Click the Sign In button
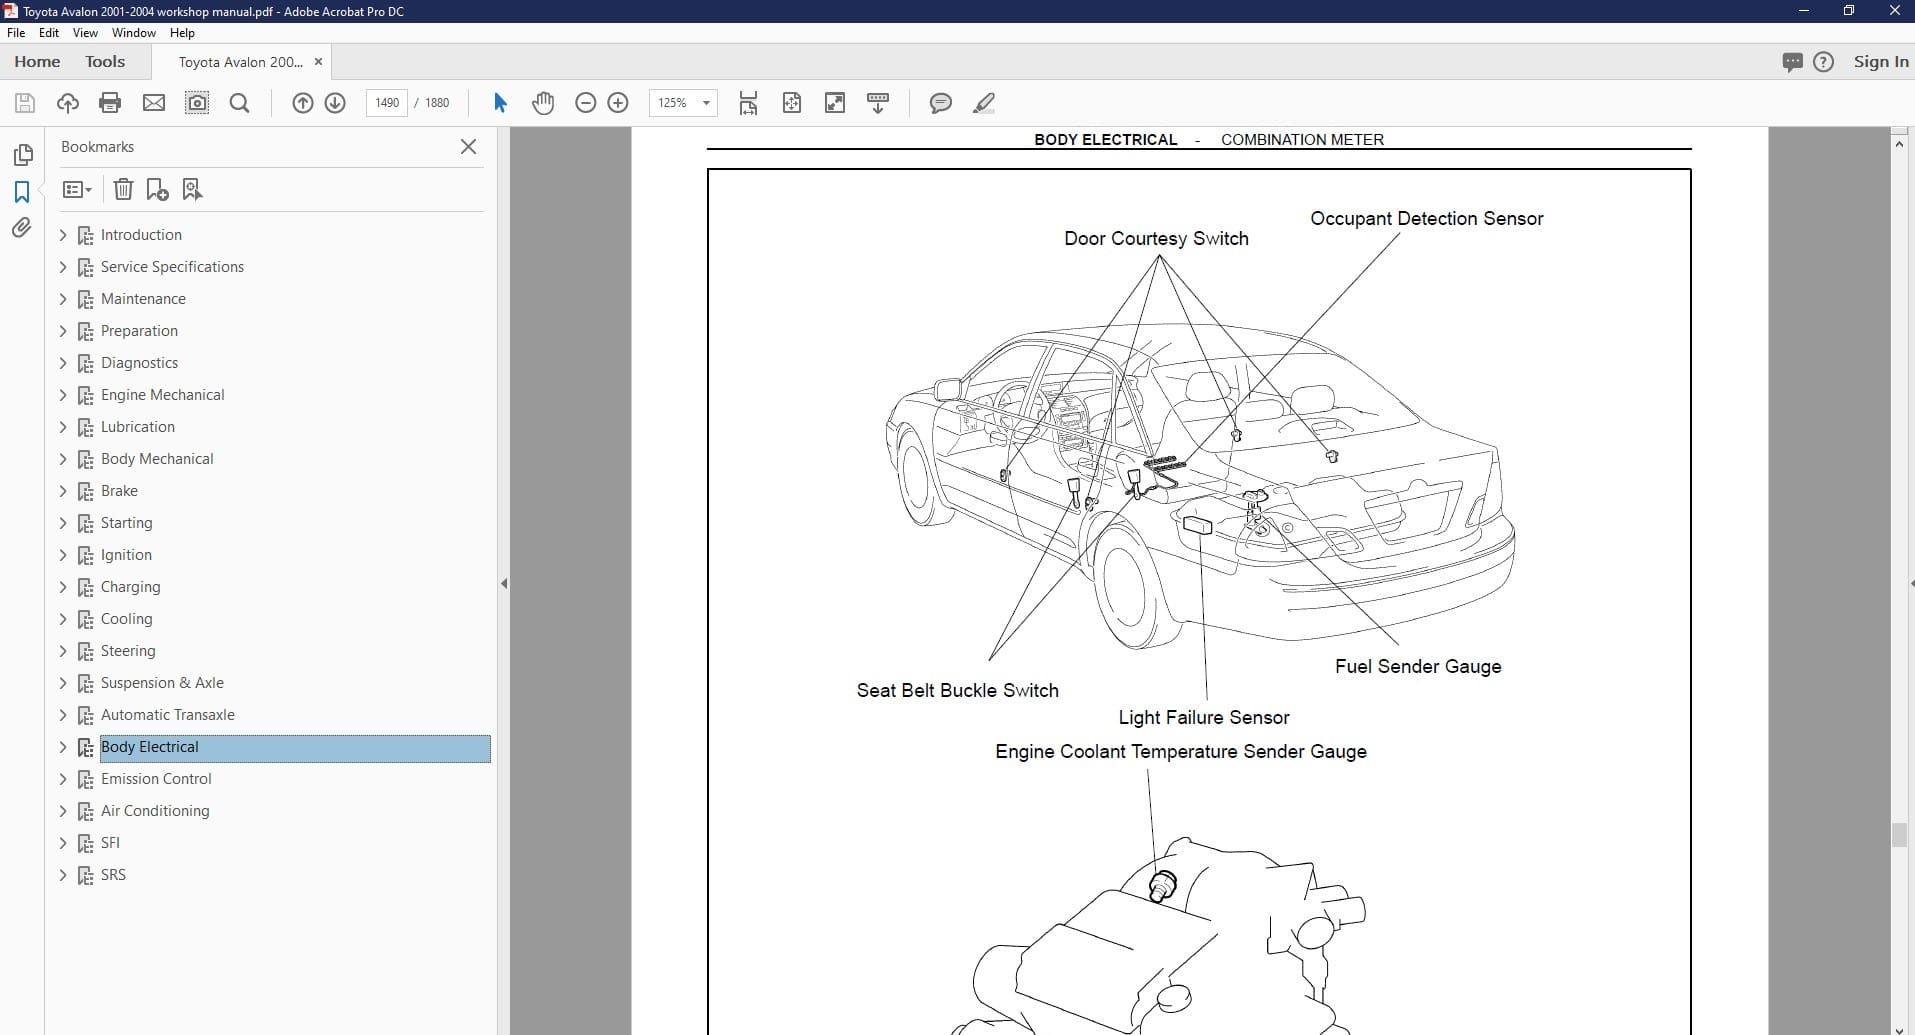 [1880, 62]
